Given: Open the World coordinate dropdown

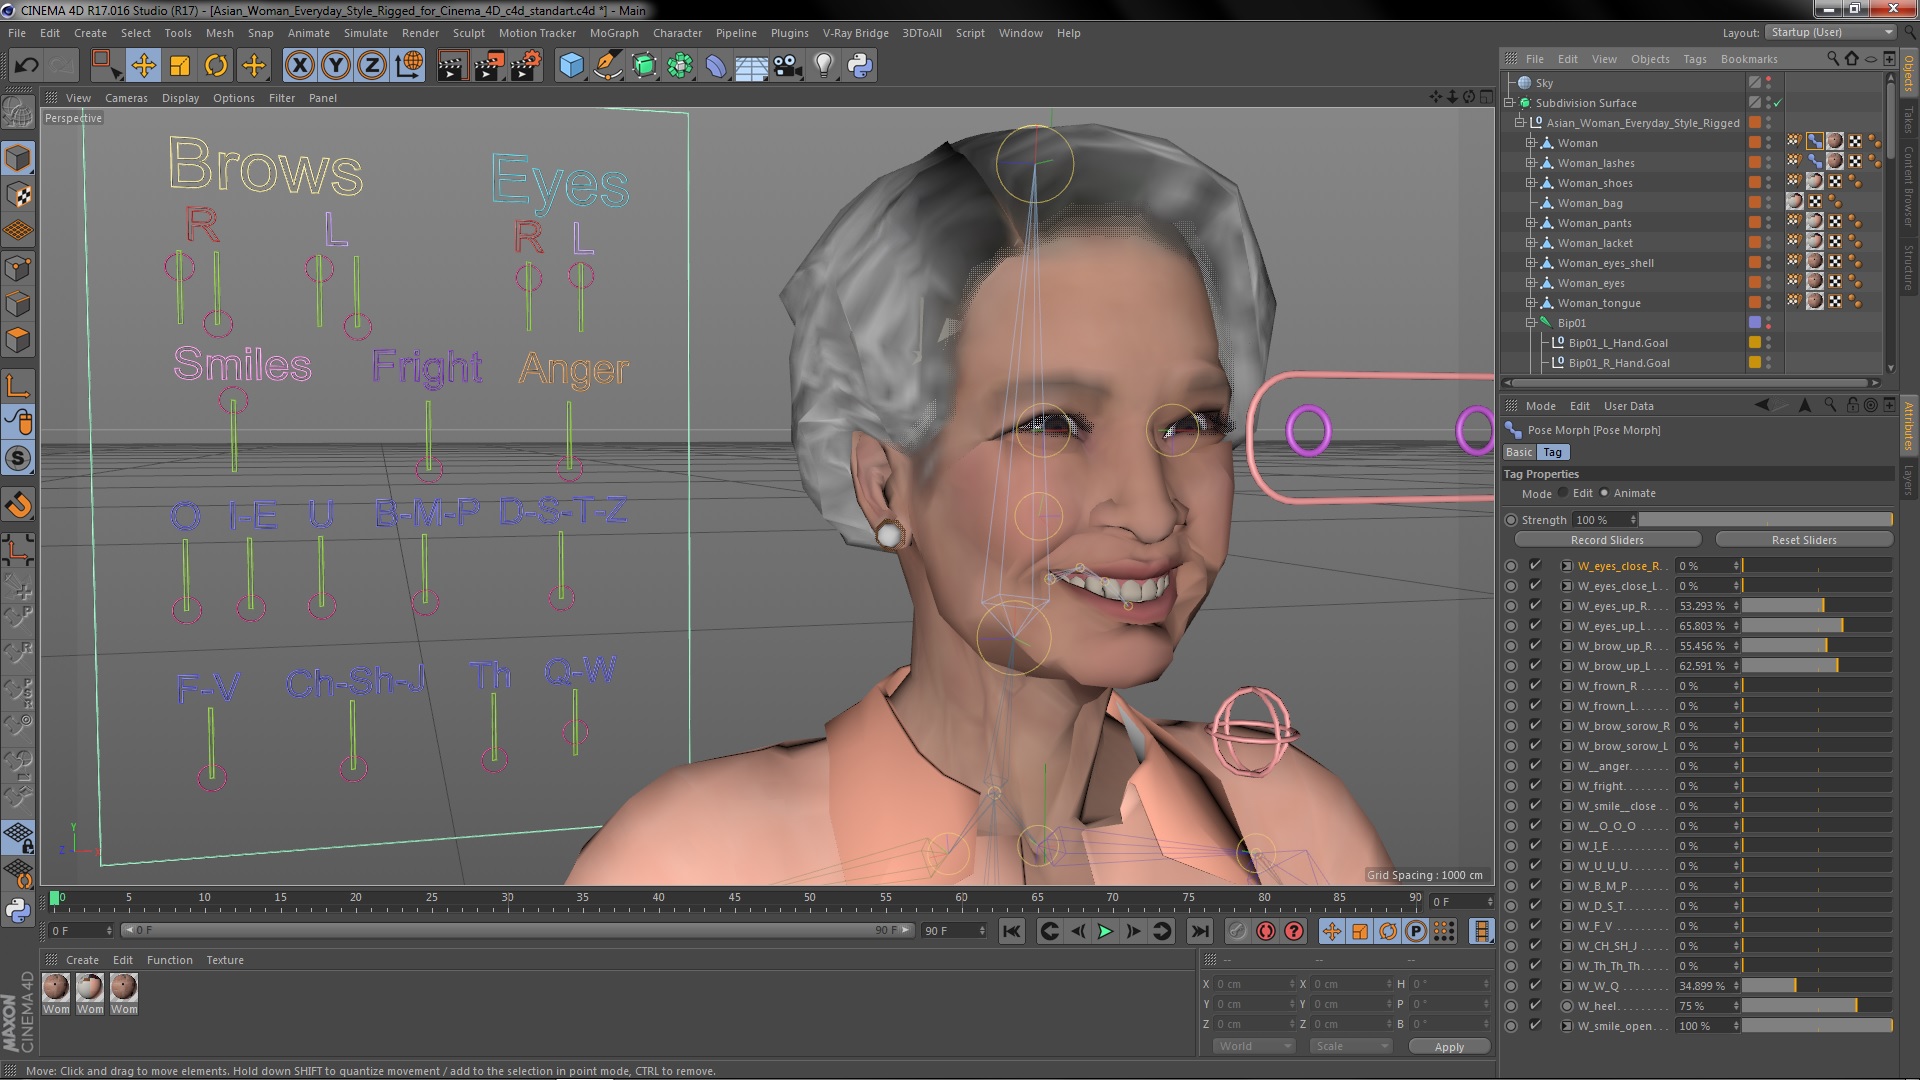Looking at the screenshot, I should (1254, 1046).
